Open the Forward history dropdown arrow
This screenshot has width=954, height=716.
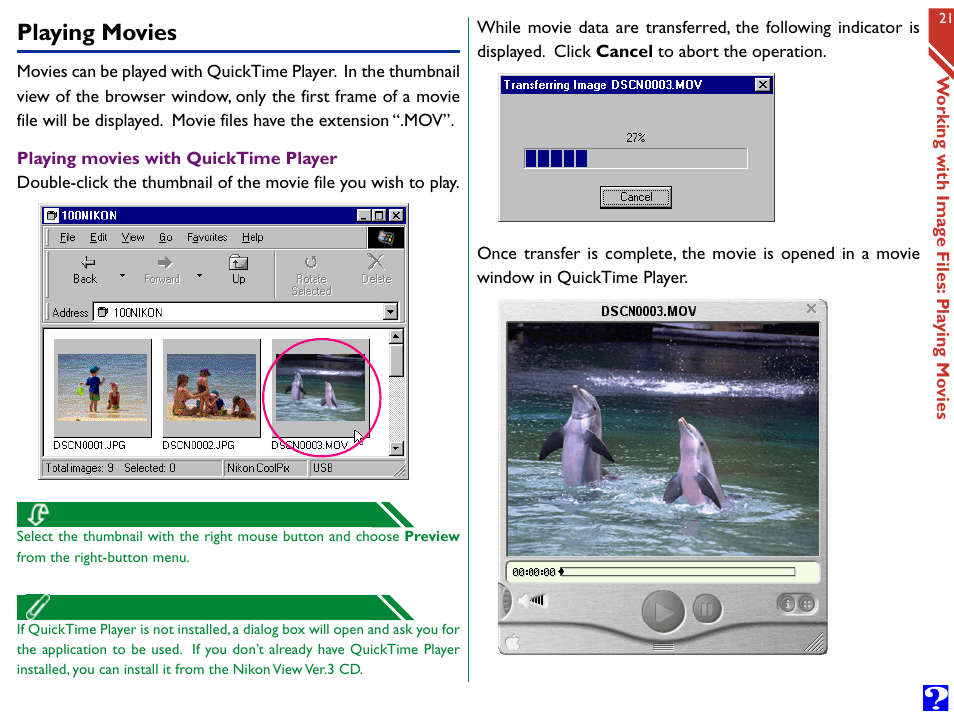(199, 276)
